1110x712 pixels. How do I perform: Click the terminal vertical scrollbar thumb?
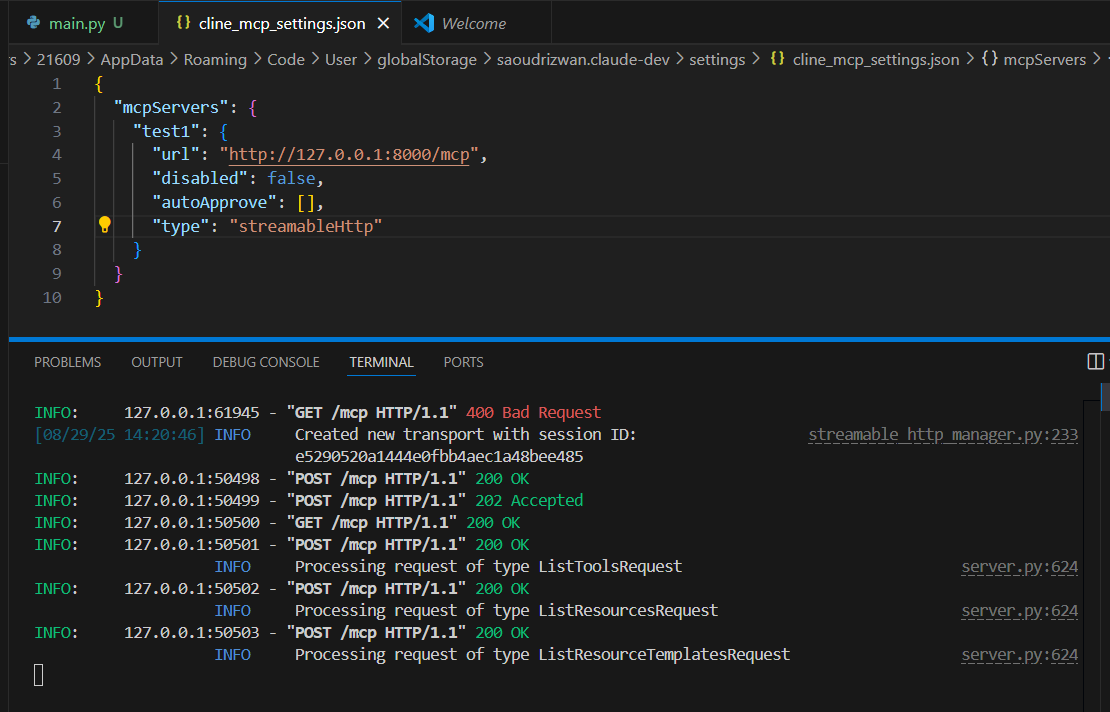[x=1105, y=396]
